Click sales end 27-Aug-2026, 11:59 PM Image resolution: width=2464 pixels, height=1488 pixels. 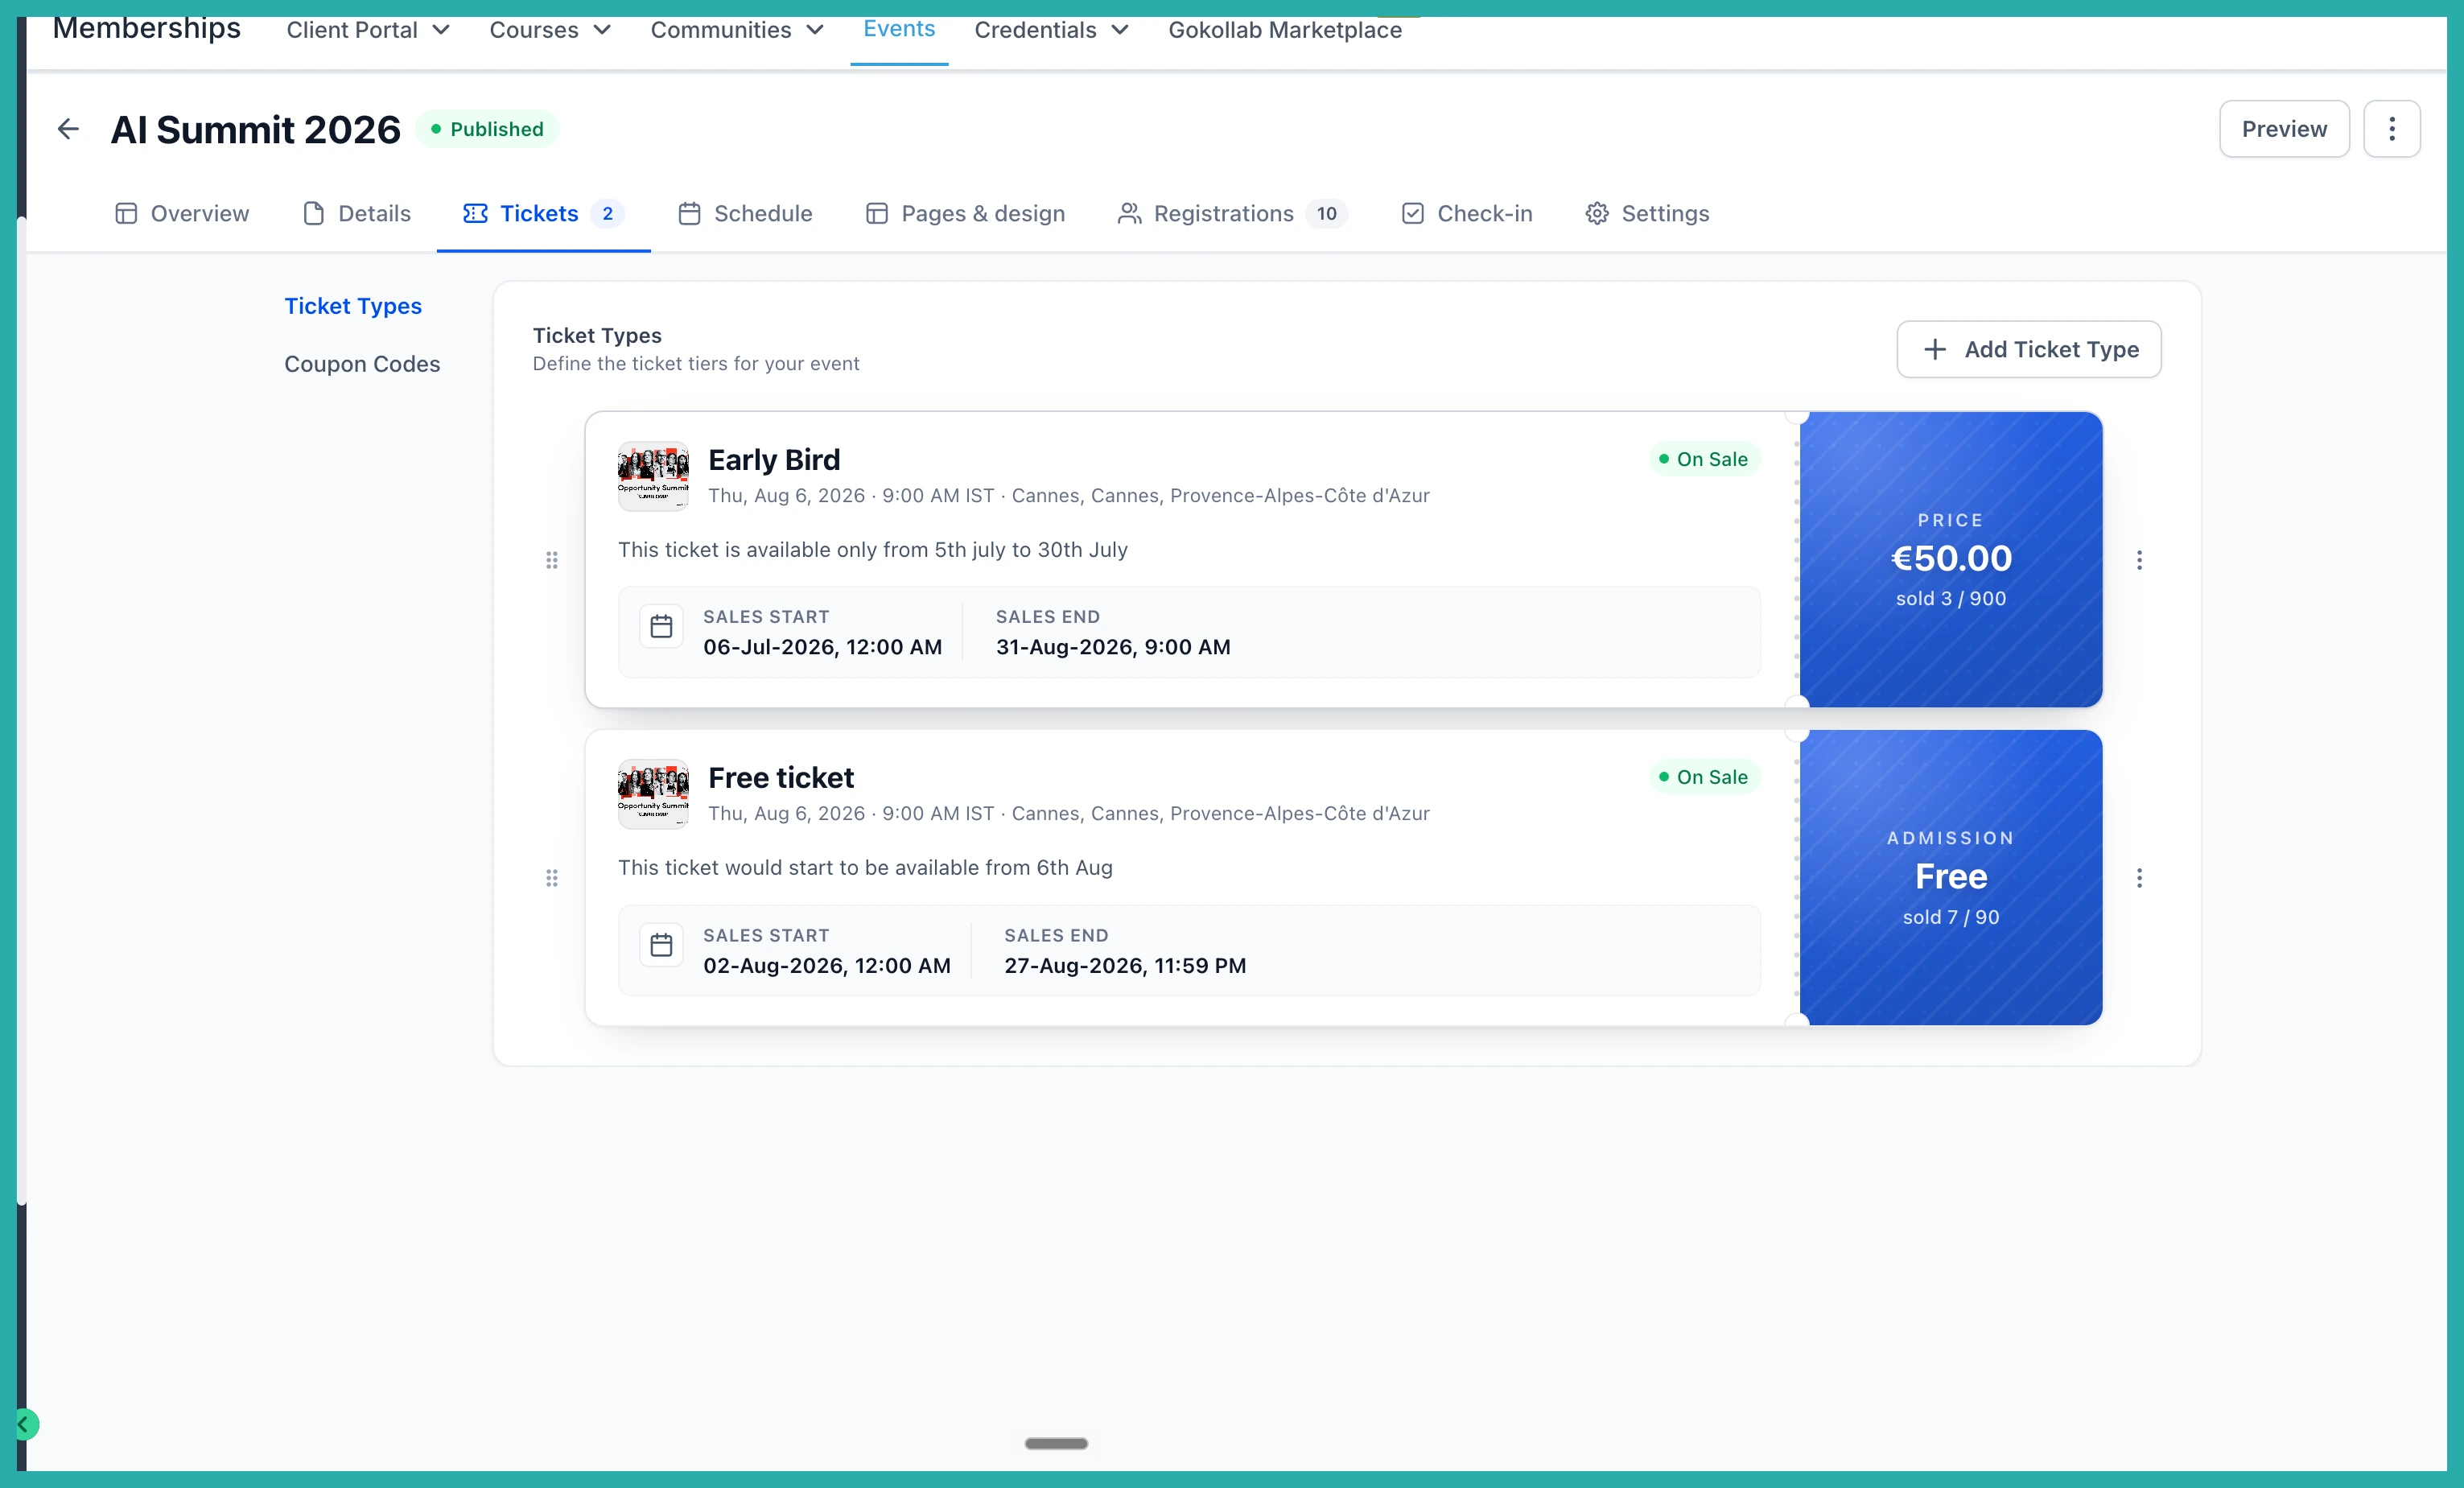[1125, 966]
